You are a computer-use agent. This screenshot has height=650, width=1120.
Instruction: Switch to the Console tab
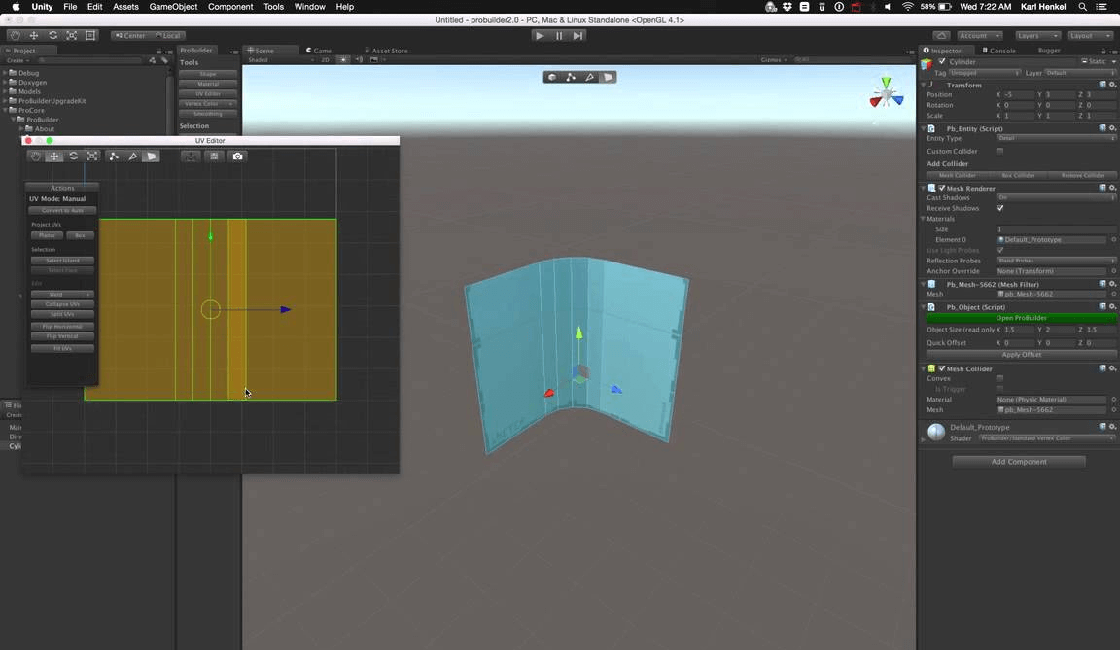999,50
